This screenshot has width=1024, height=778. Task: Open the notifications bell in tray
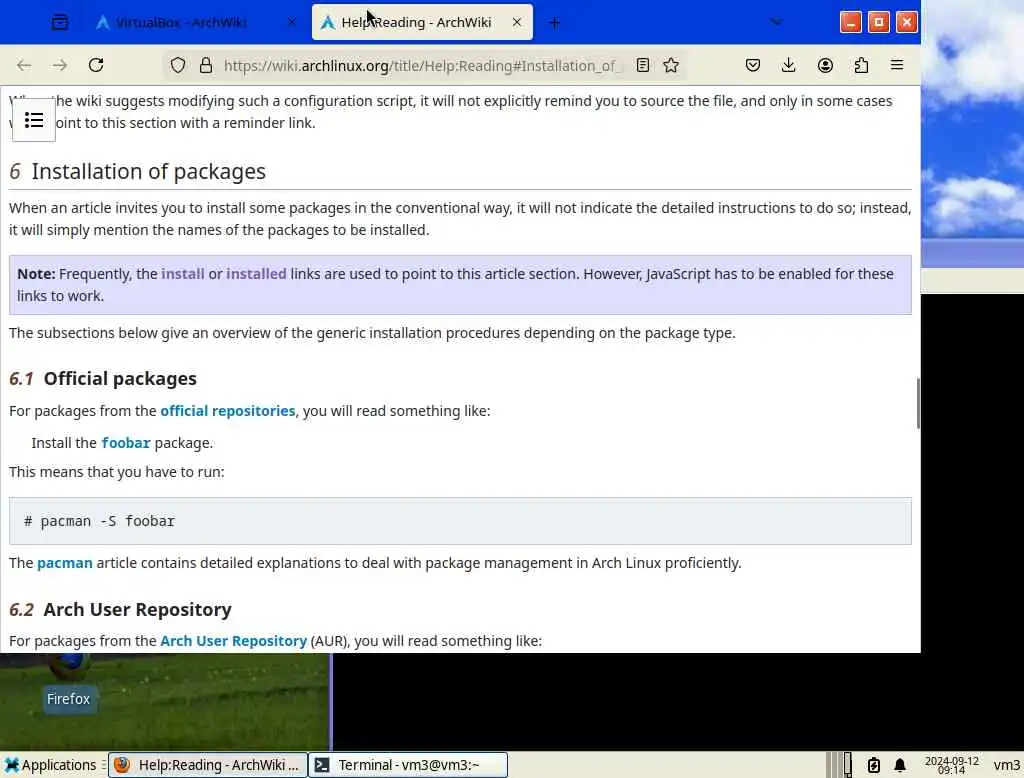(x=900, y=765)
